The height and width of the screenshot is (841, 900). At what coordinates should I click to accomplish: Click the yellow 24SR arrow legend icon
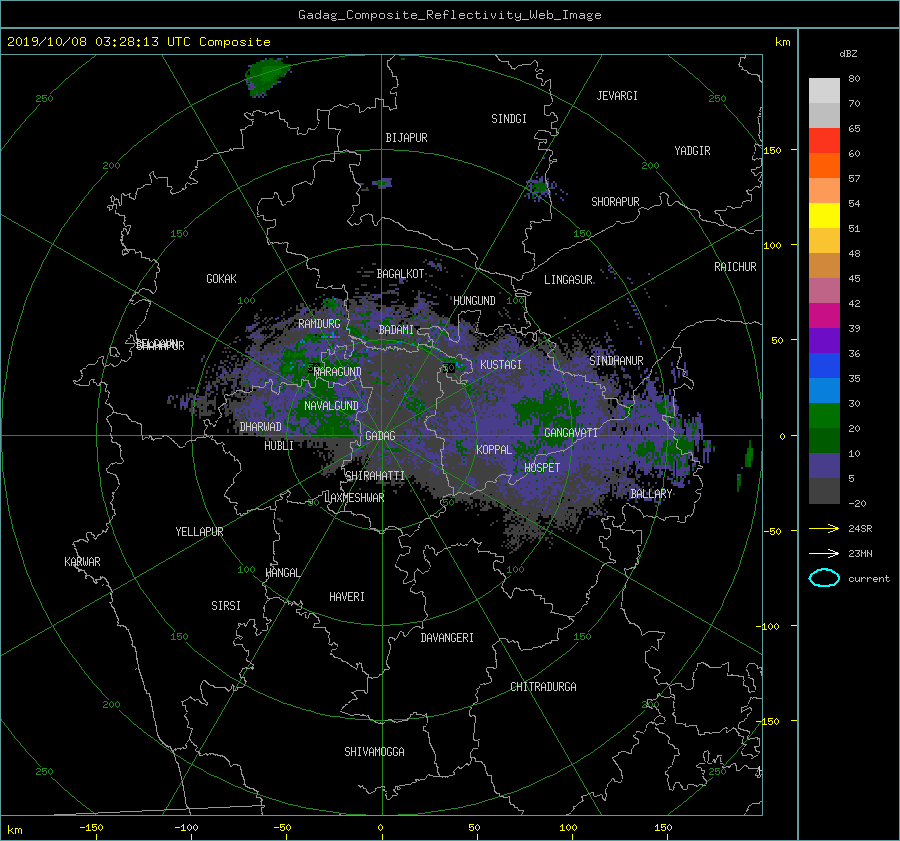pyautogui.click(x=824, y=529)
